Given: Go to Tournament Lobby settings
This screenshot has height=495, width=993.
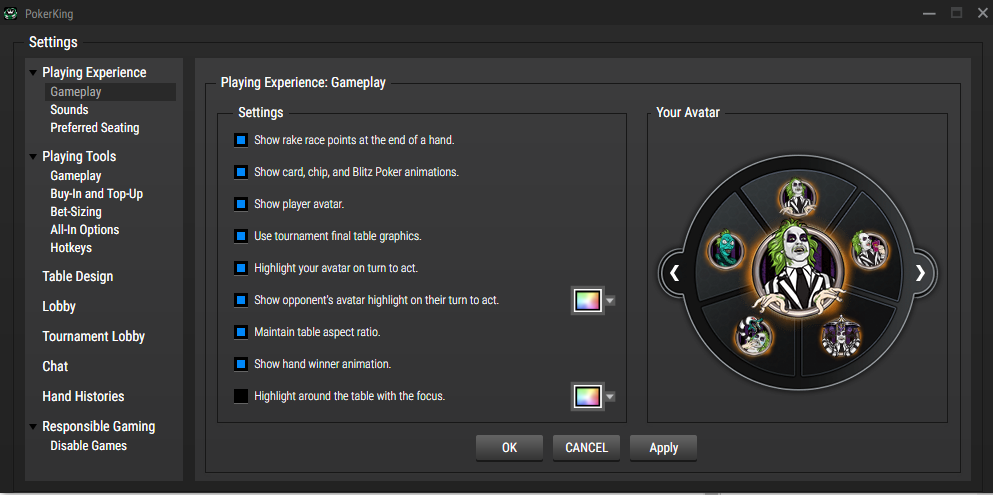Looking at the screenshot, I should click(93, 336).
